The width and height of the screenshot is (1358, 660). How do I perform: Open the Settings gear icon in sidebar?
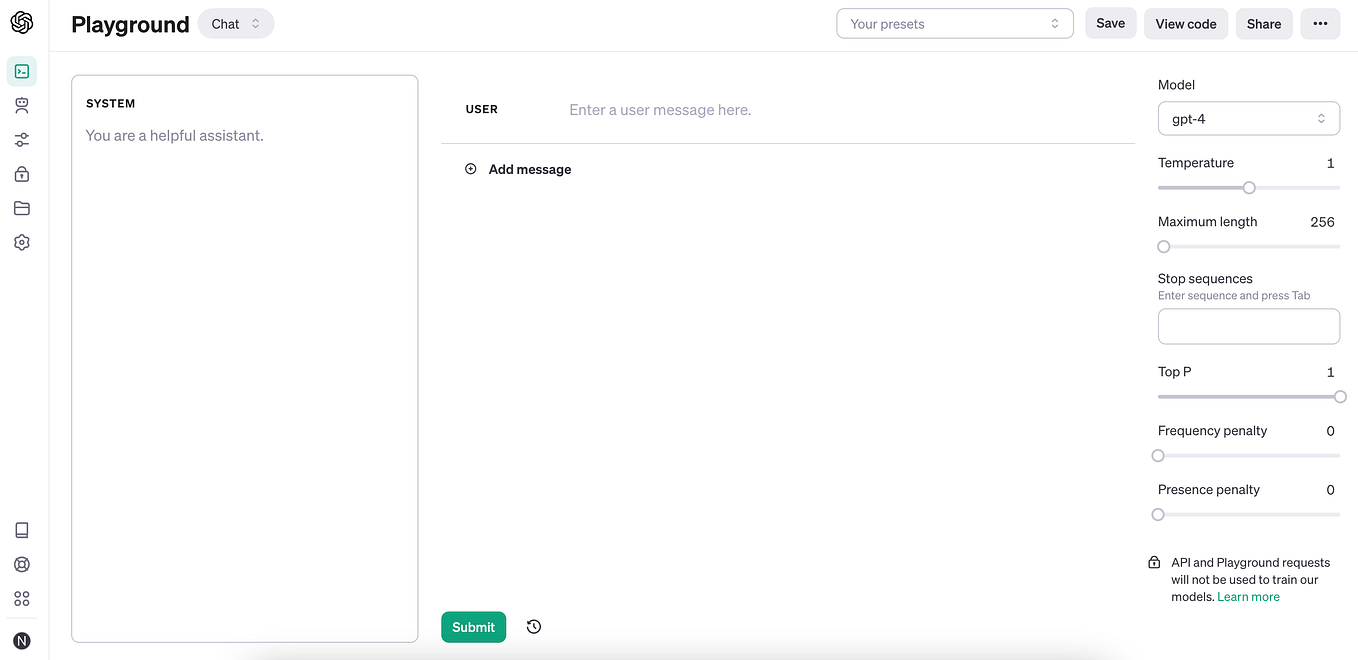[x=22, y=242]
